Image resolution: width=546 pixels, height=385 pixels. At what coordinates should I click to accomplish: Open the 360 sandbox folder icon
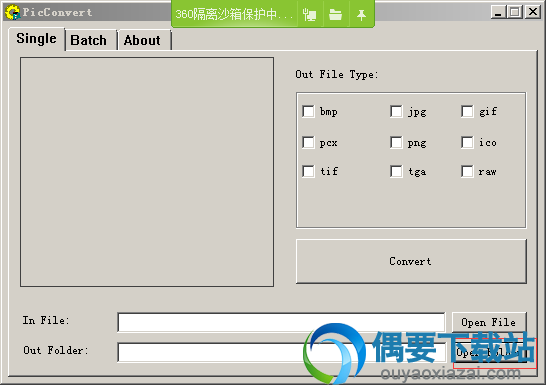(x=335, y=15)
